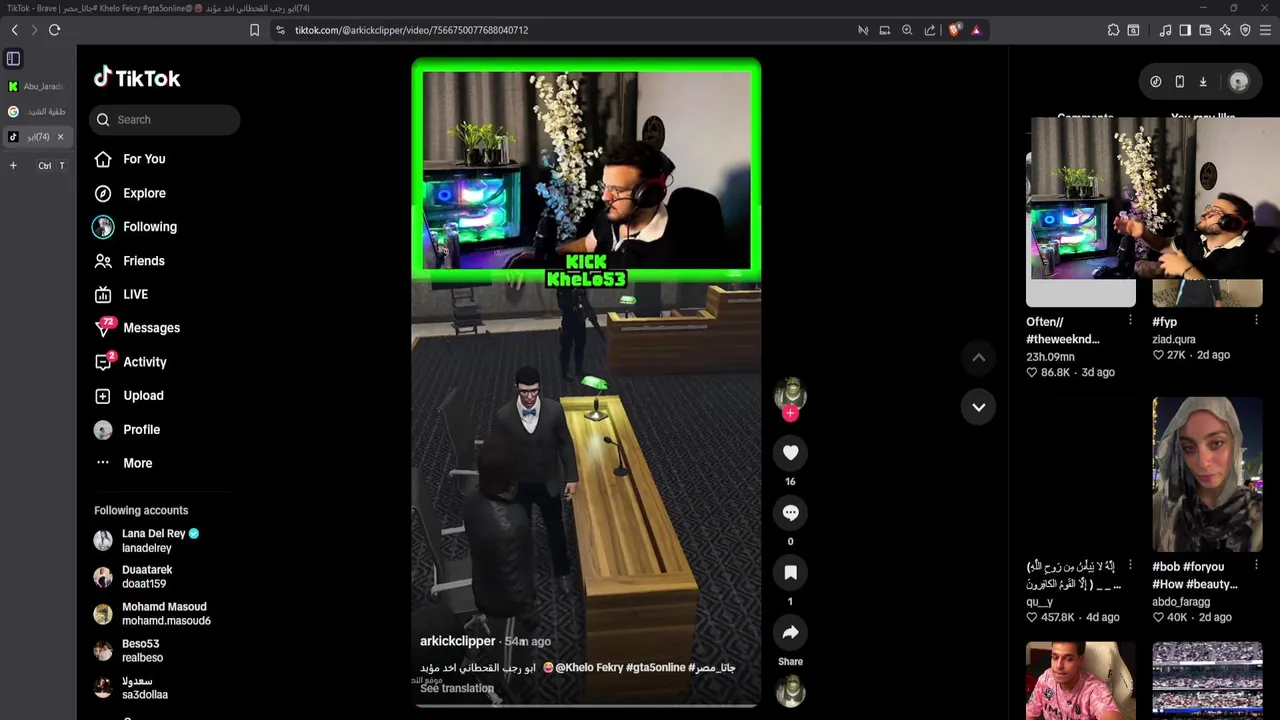
Task: Open get-app phone icon in top pill
Action: tap(1180, 82)
